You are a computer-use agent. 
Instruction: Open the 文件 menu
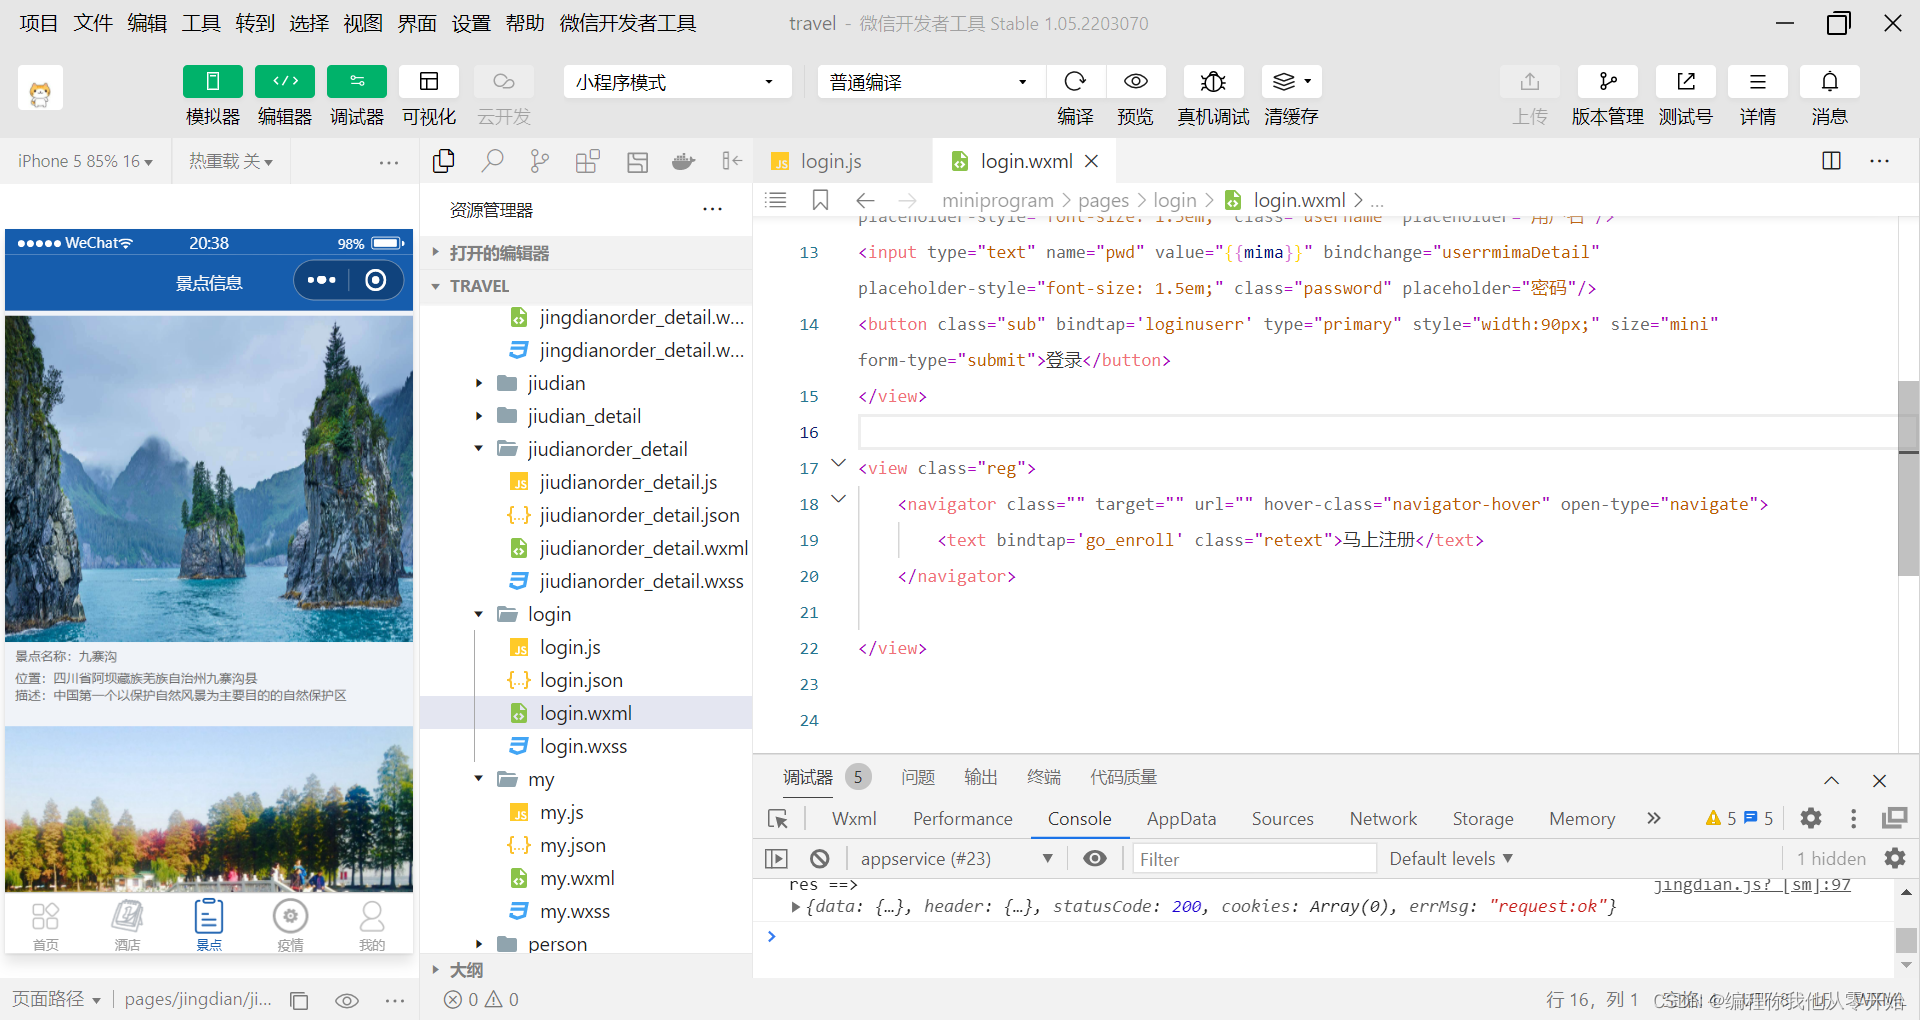click(x=93, y=23)
